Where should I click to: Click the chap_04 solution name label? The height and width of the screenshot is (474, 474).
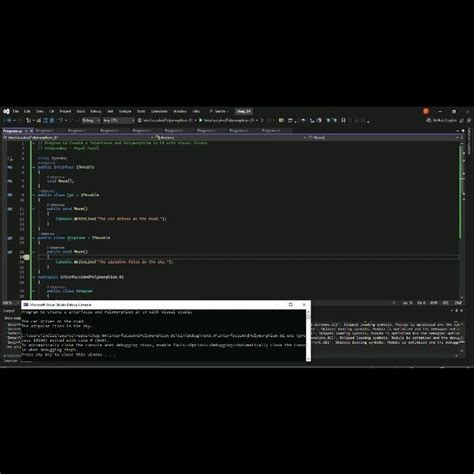(244, 111)
